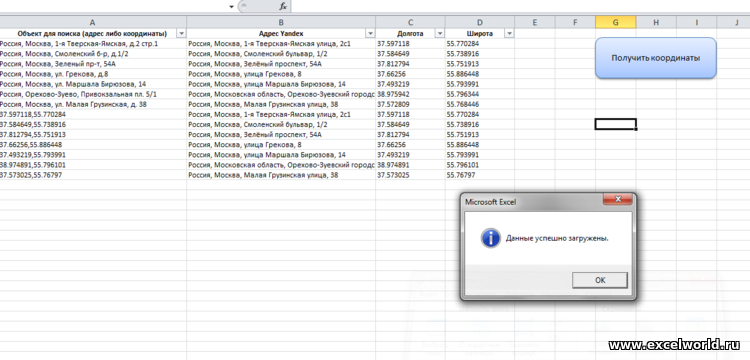The width and height of the screenshot is (750, 360).
Task: Click the Долгота header cell
Action: coord(410,33)
